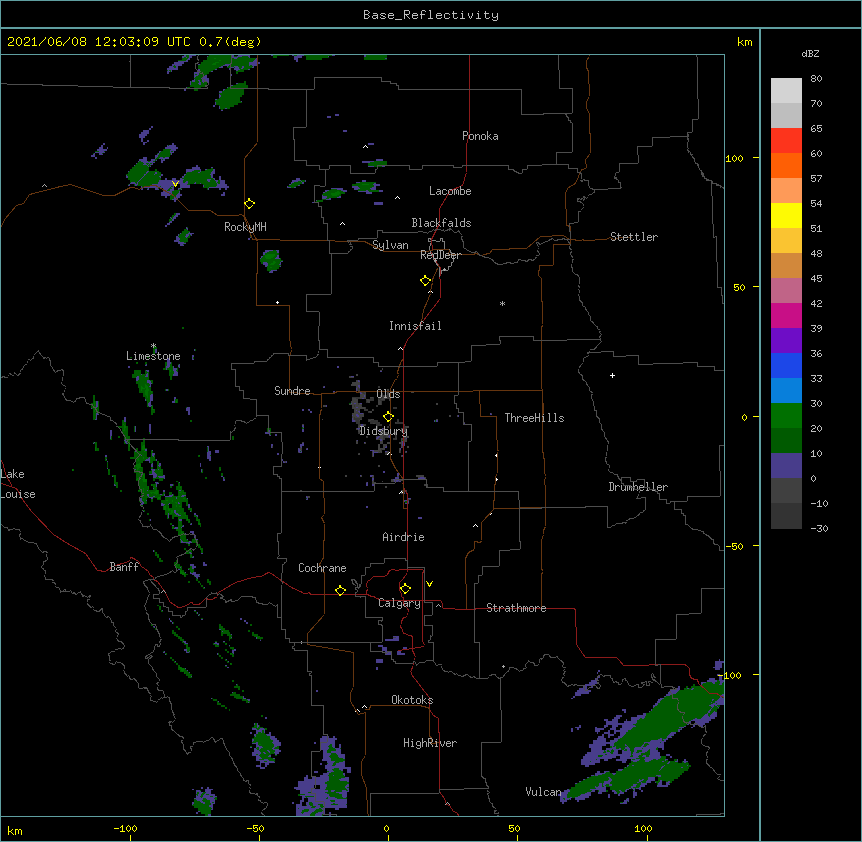
Task: Click the Drumheller town label
Action: (x=638, y=487)
